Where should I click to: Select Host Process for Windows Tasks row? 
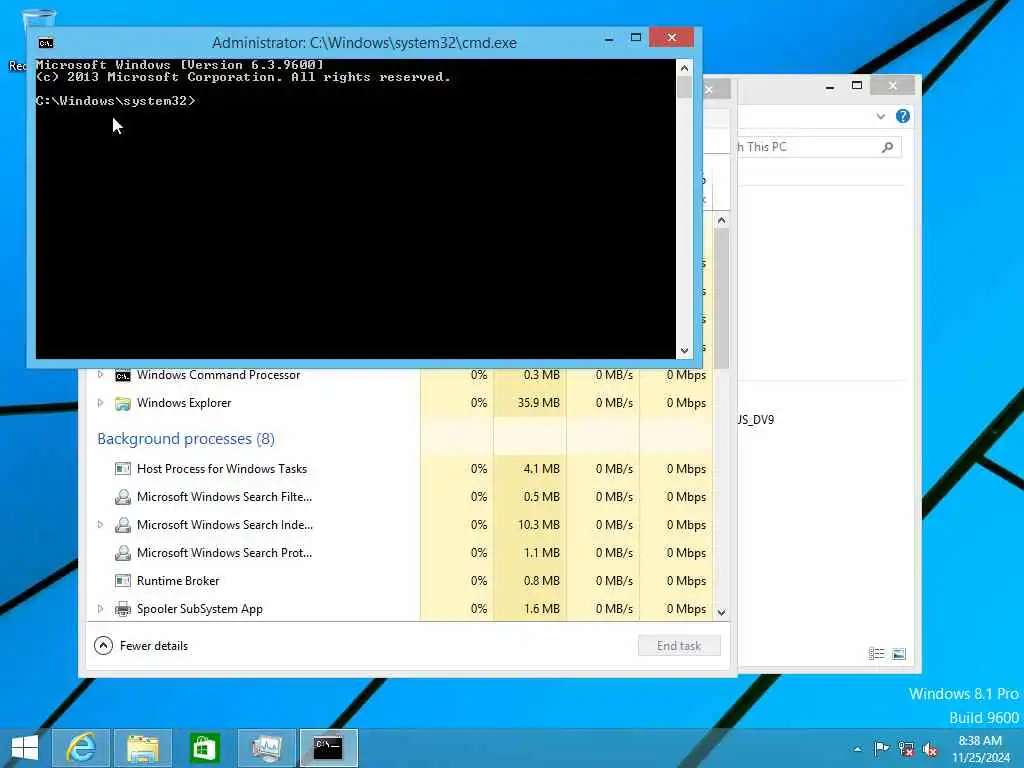tap(222, 469)
